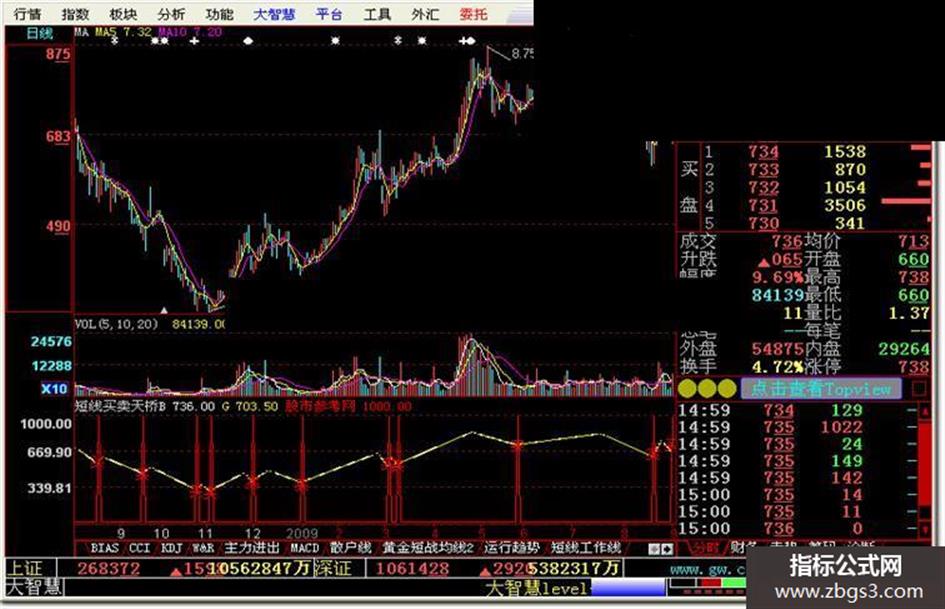Click the plus-shaped info marker above chart

[x=194, y=41]
